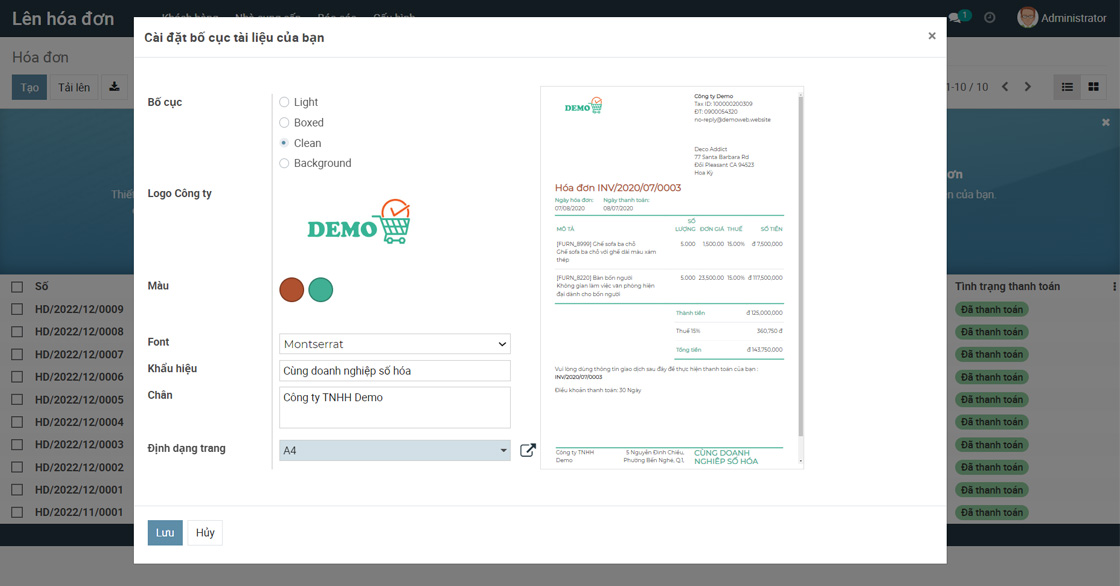Pick the green color swatch
The image size is (1120, 586).
[x=320, y=290]
